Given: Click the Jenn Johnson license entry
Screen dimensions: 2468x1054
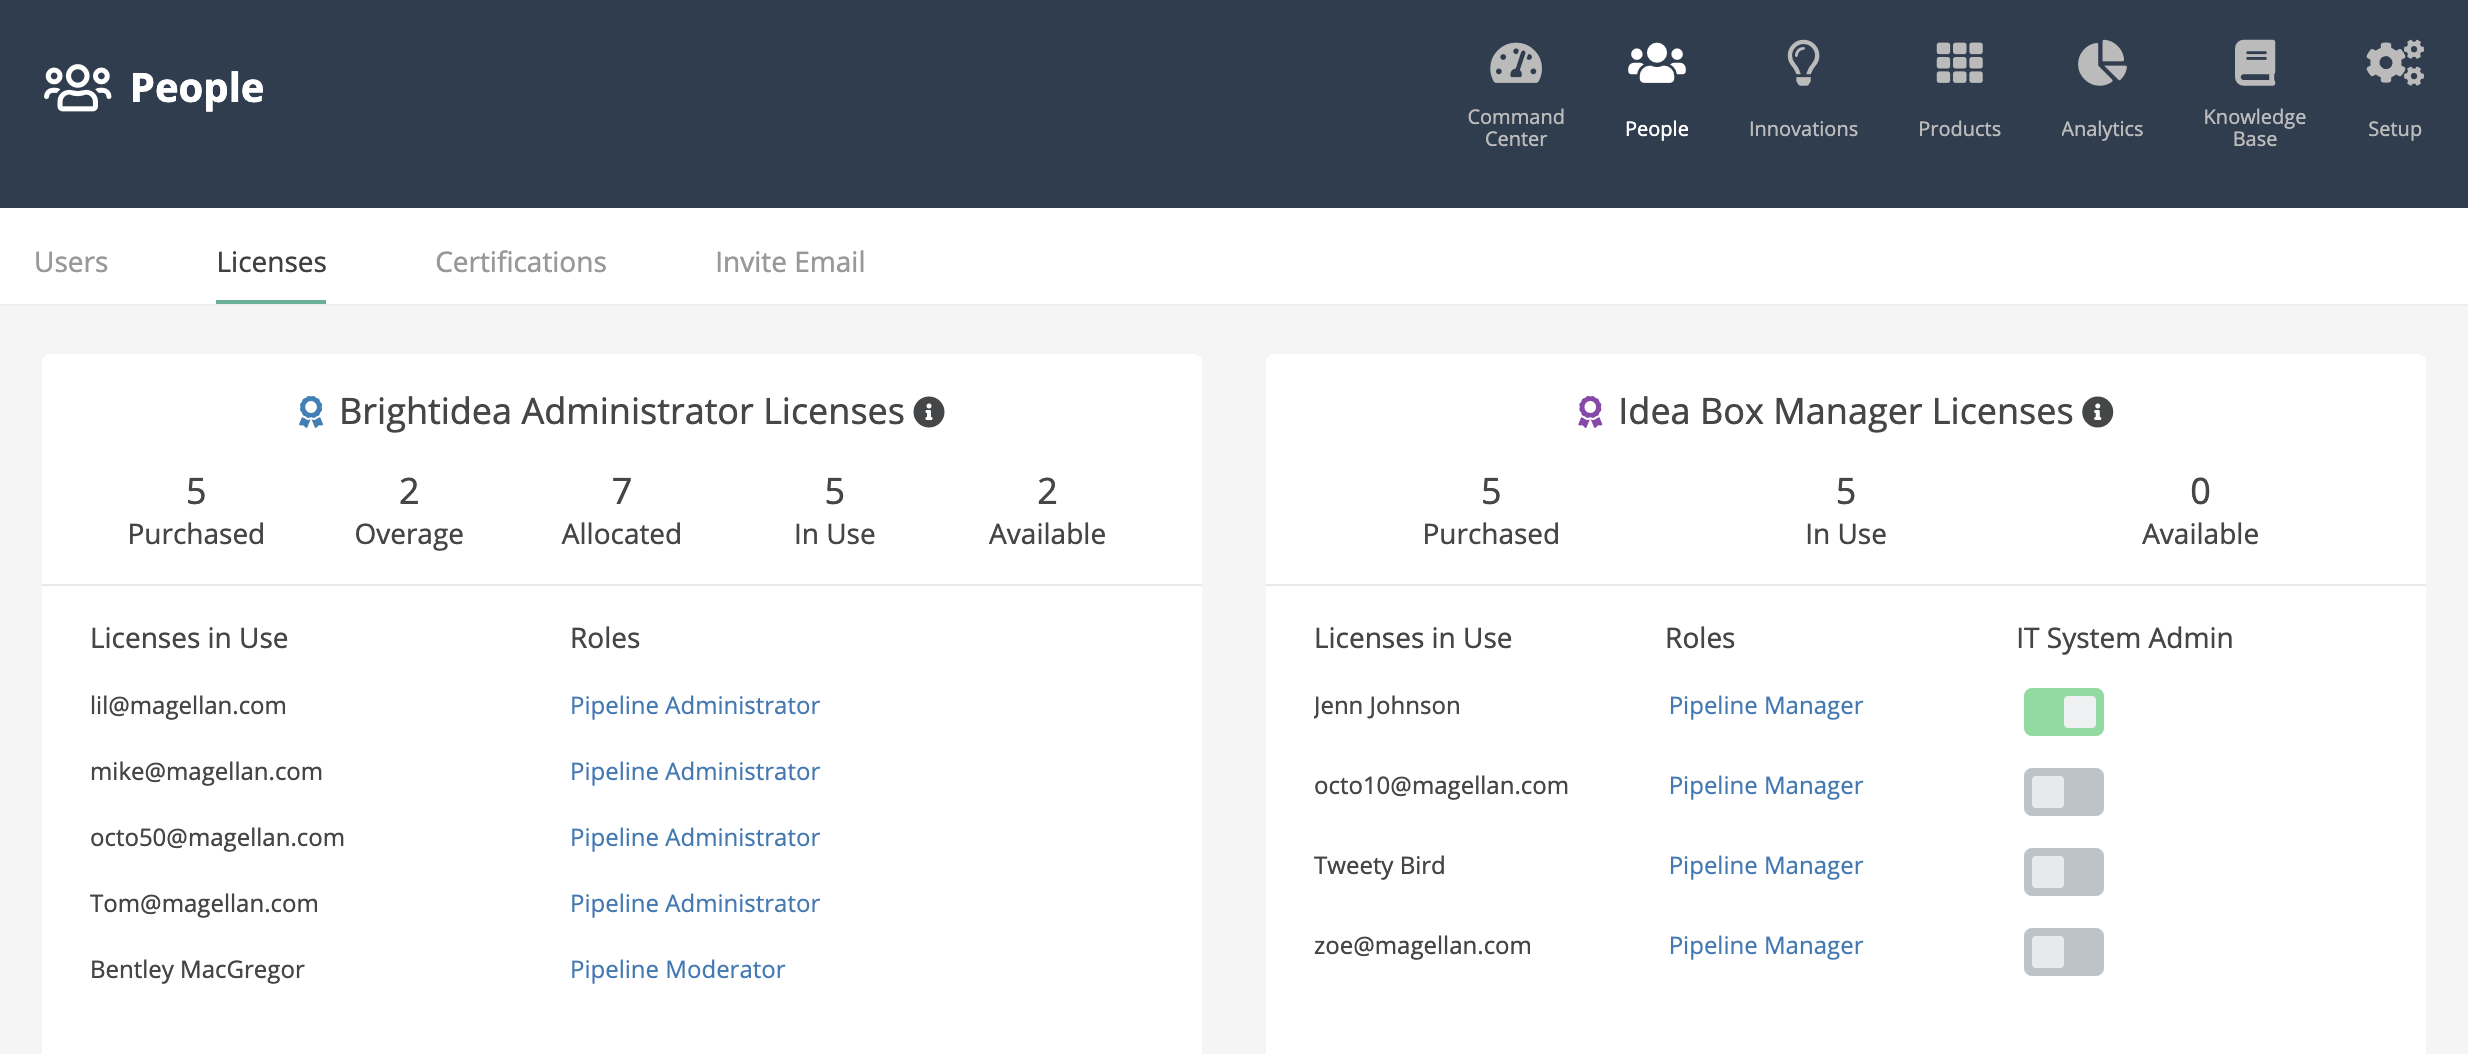Looking at the screenshot, I should [1387, 706].
